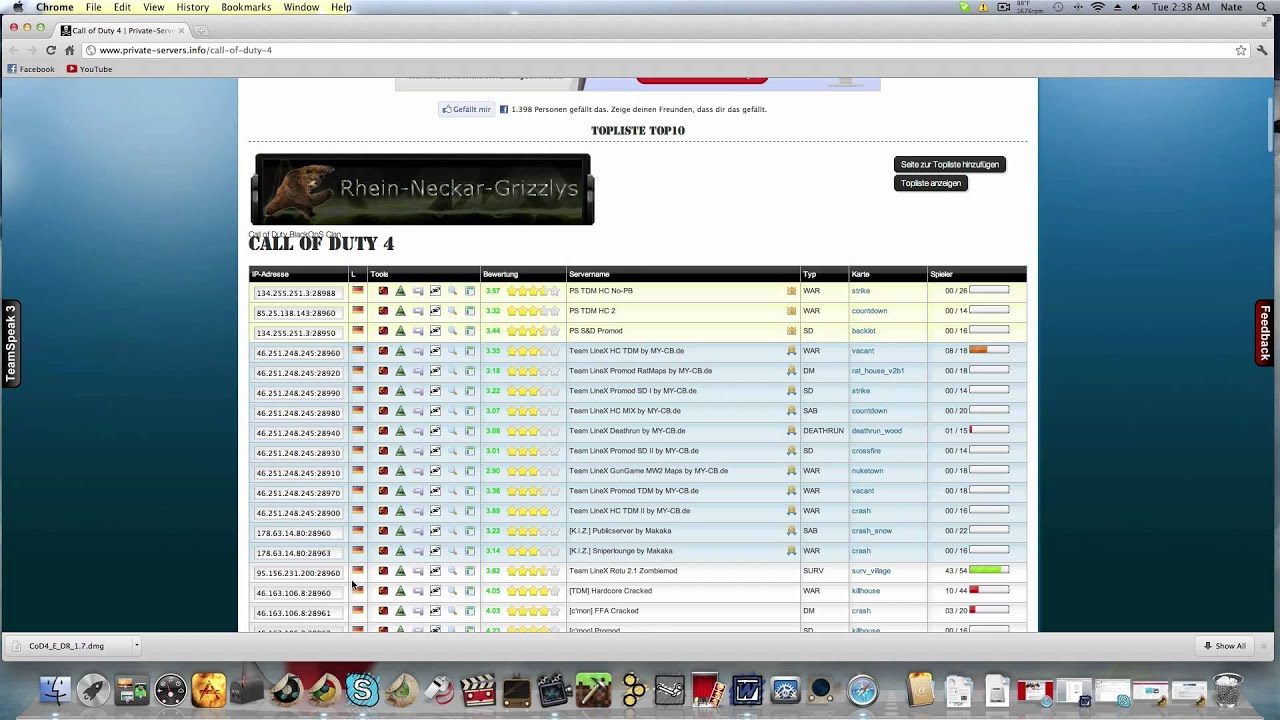Viewport: 1280px width, 720px height.
Task: Click table details icon for Team LineX Promod RatMaps
Action: click(x=470, y=371)
